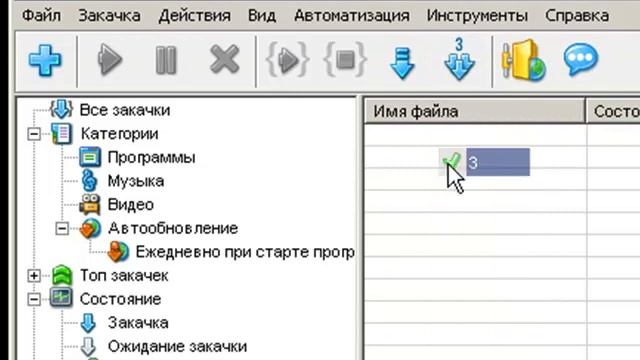Expand the Топ закачек tree node
This screenshot has height=360, width=640.
coord(34,276)
